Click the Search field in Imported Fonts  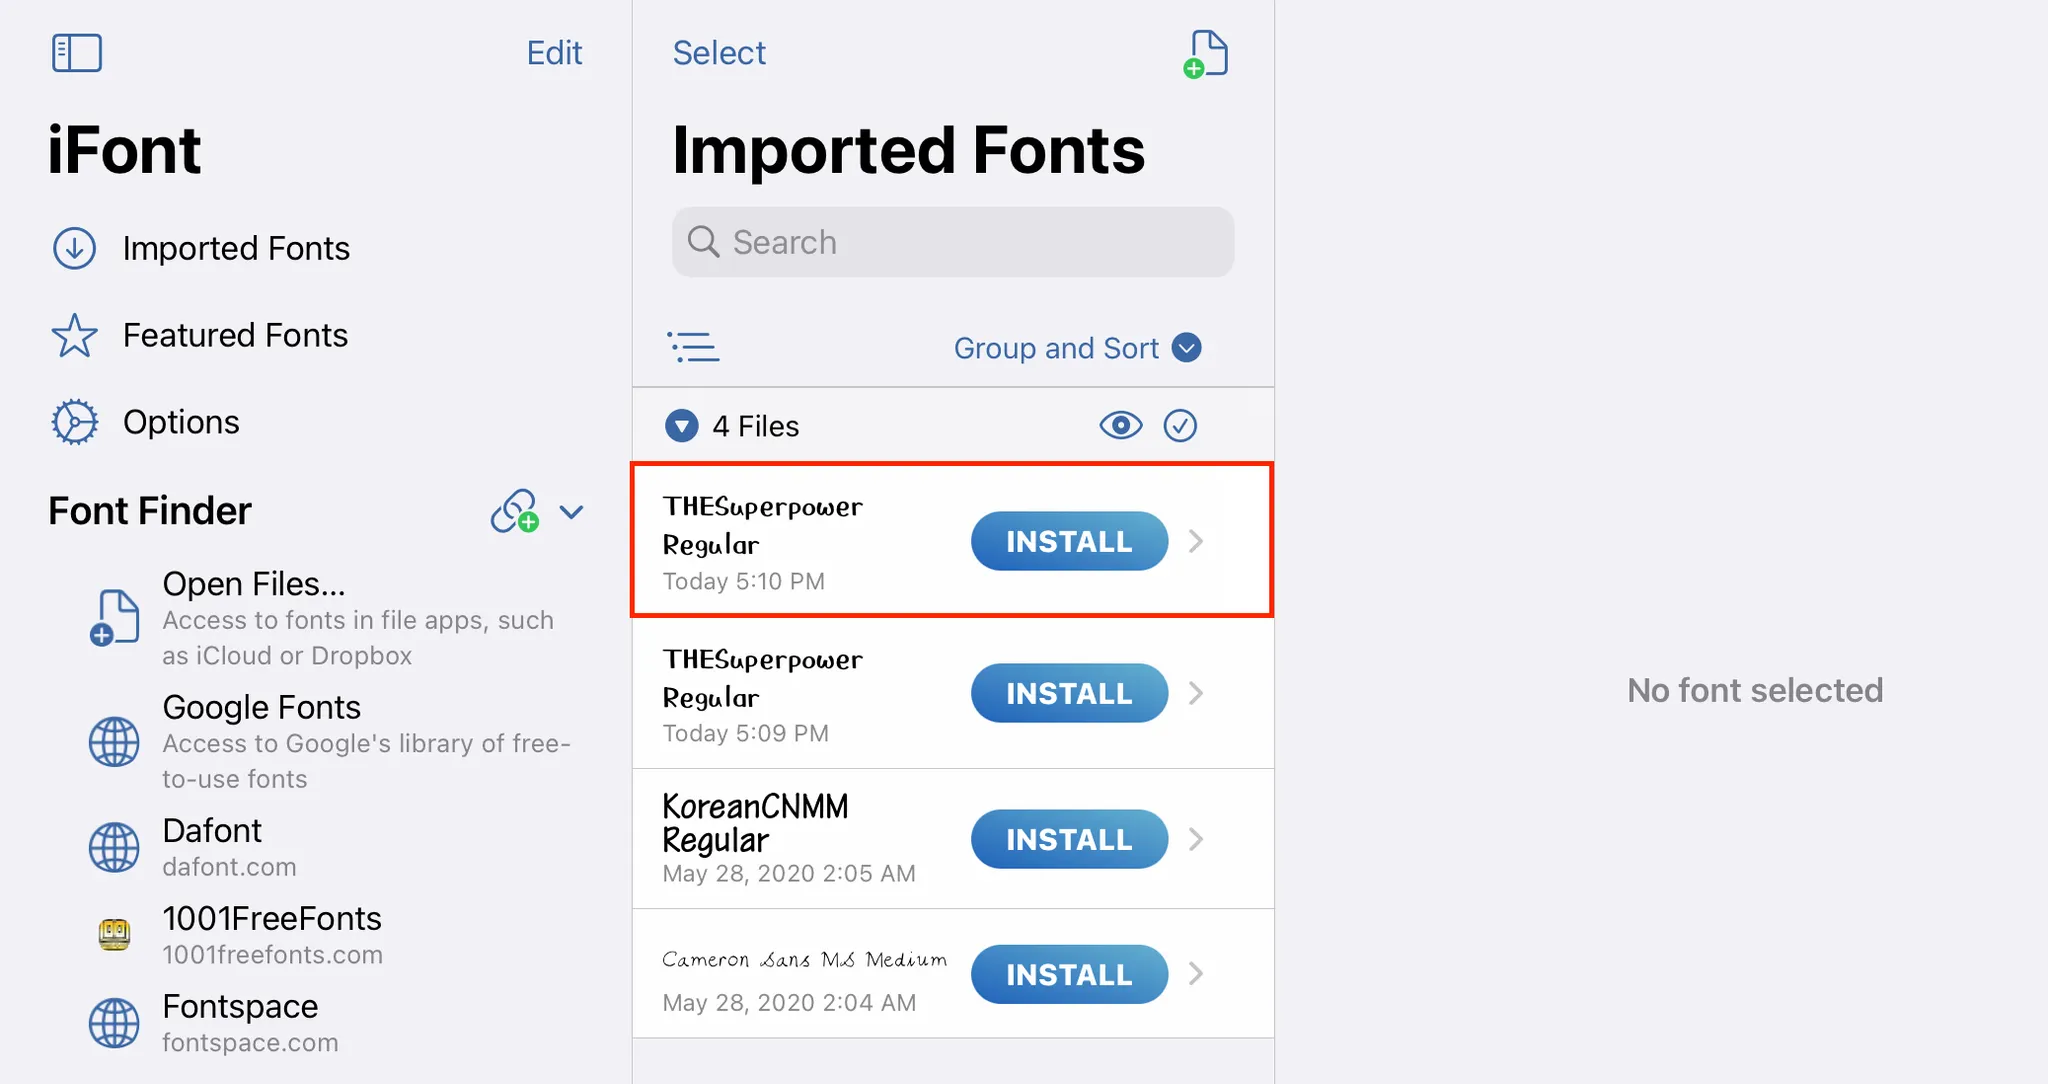pos(952,242)
